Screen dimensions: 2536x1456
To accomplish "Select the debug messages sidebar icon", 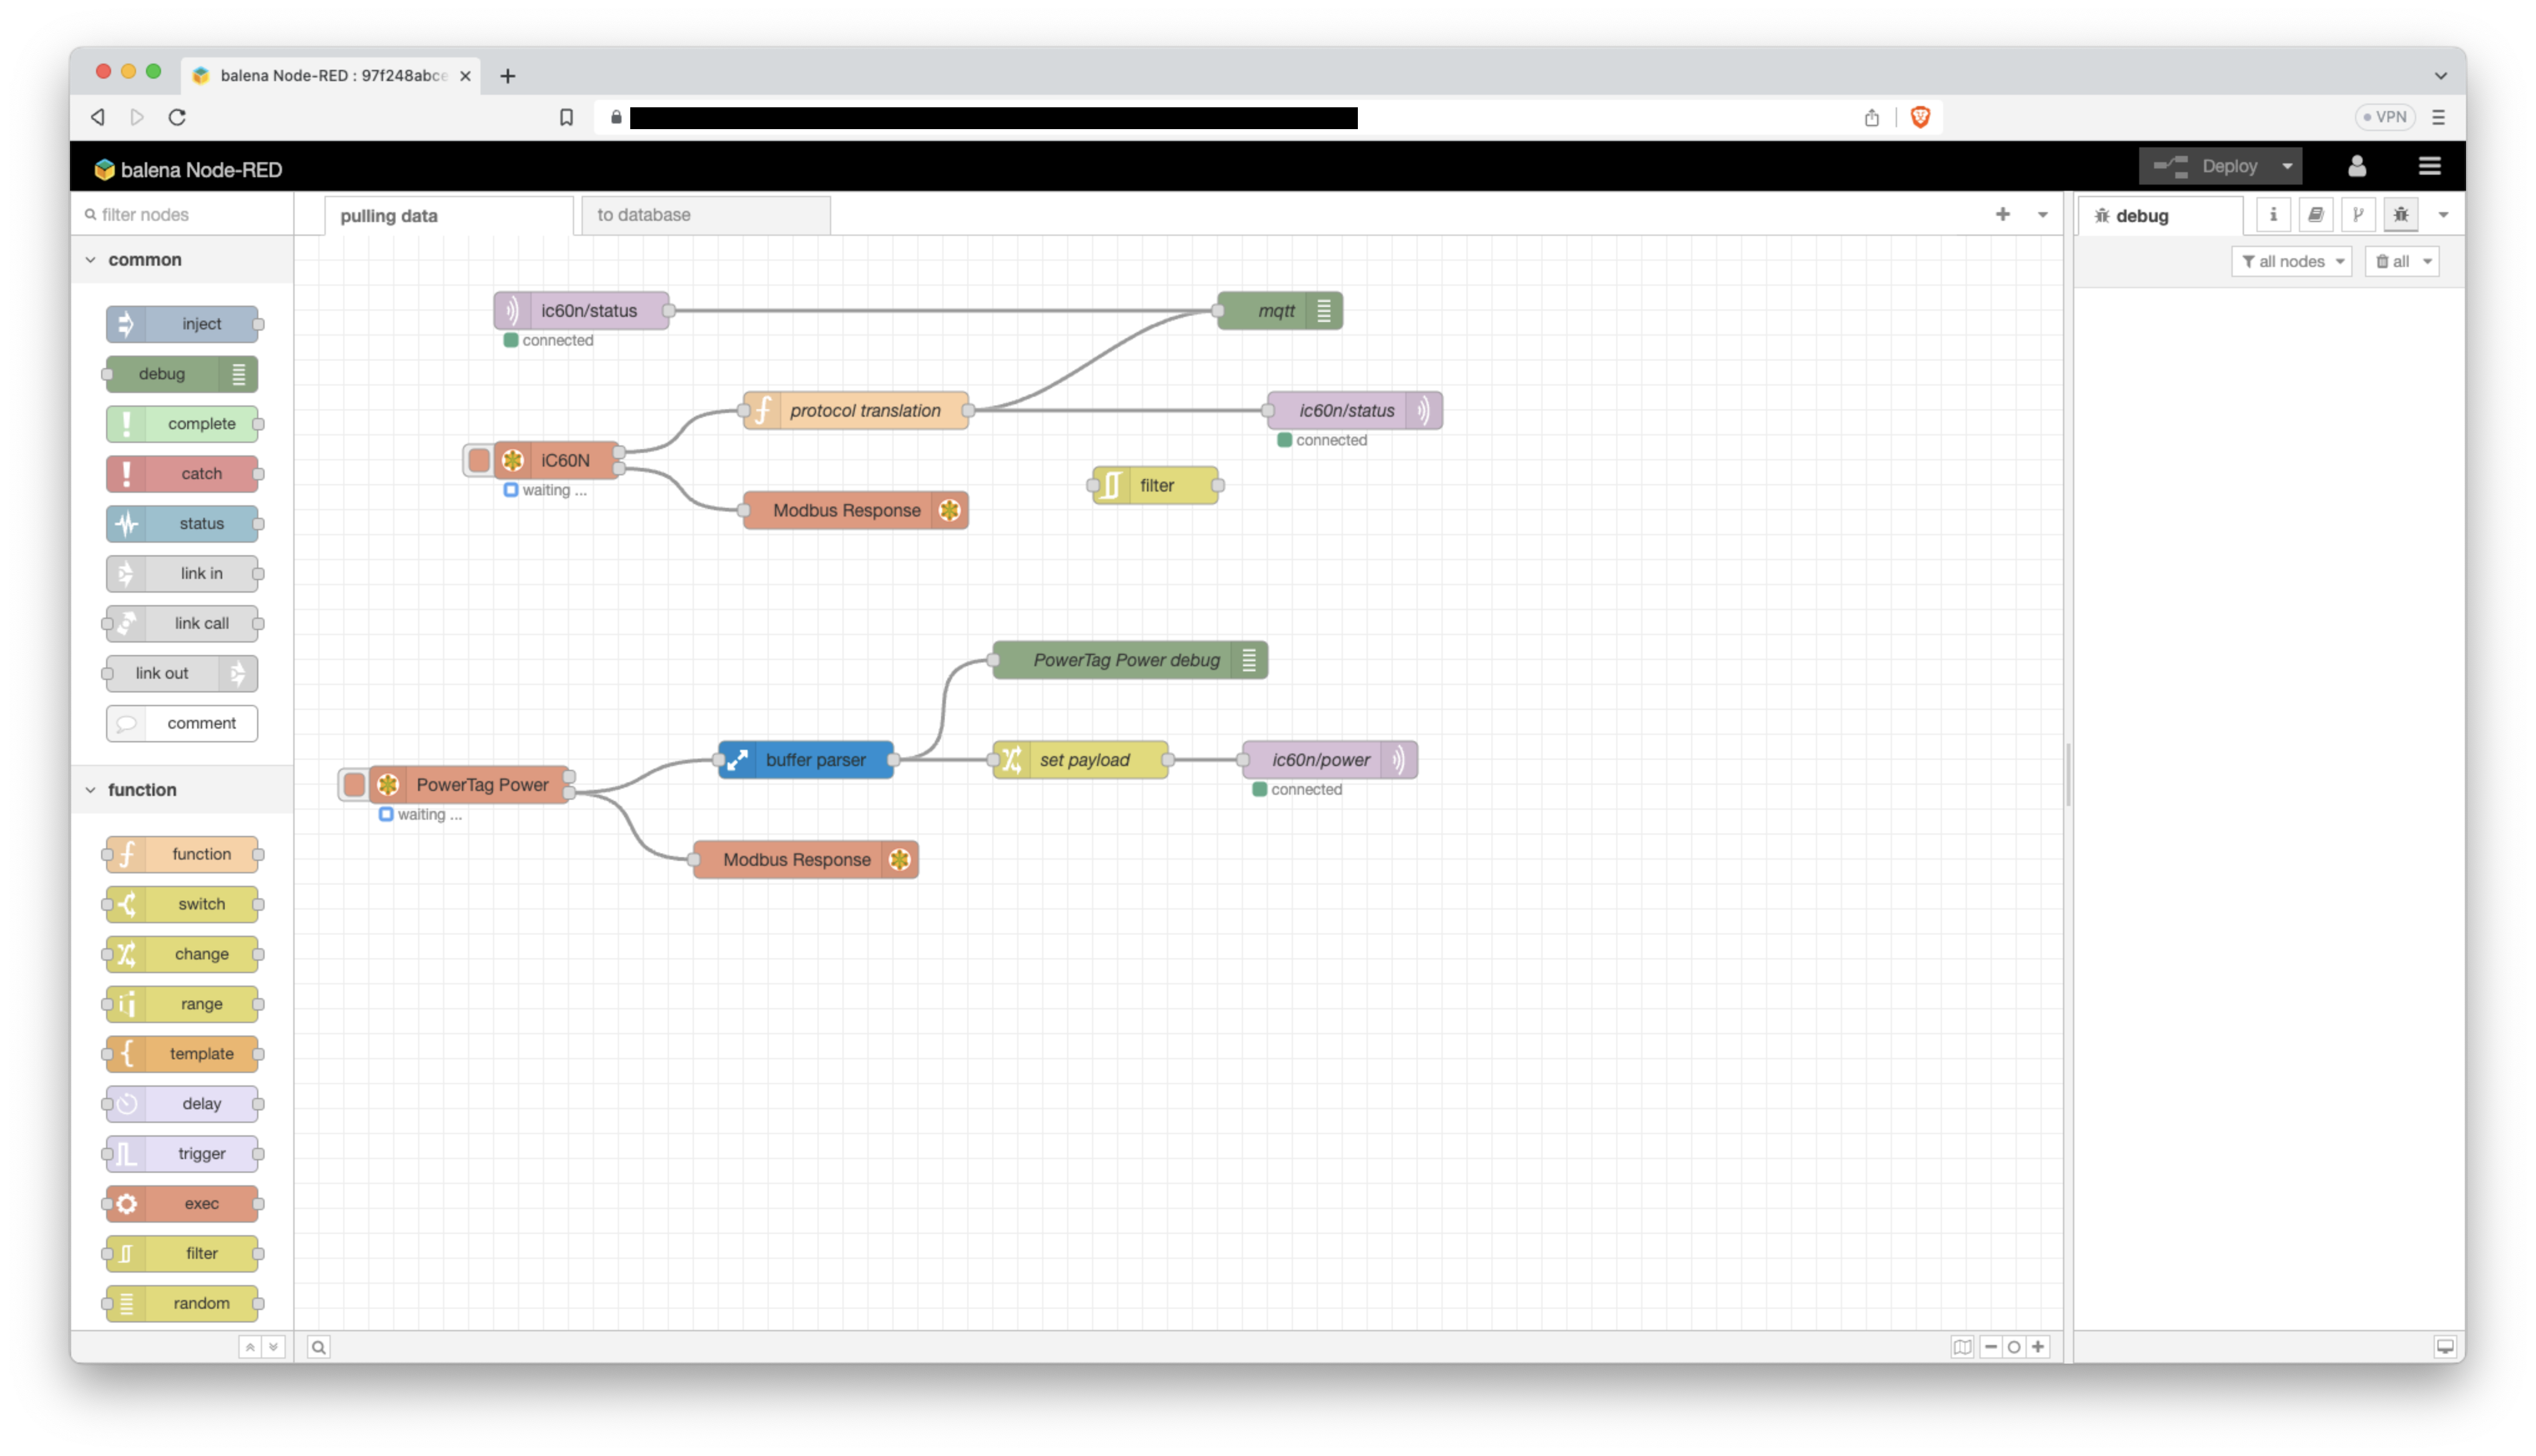I will pyautogui.click(x=2400, y=214).
